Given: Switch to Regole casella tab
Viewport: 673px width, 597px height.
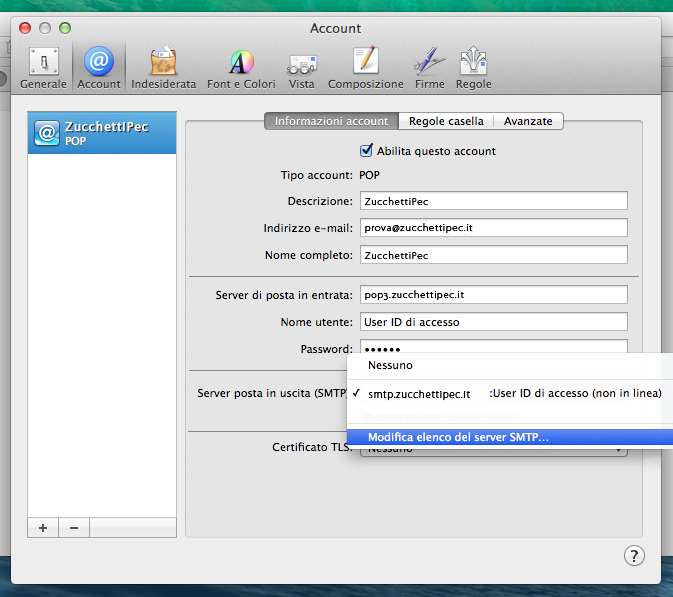Looking at the screenshot, I should pyautogui.click(x=446, y=121).
